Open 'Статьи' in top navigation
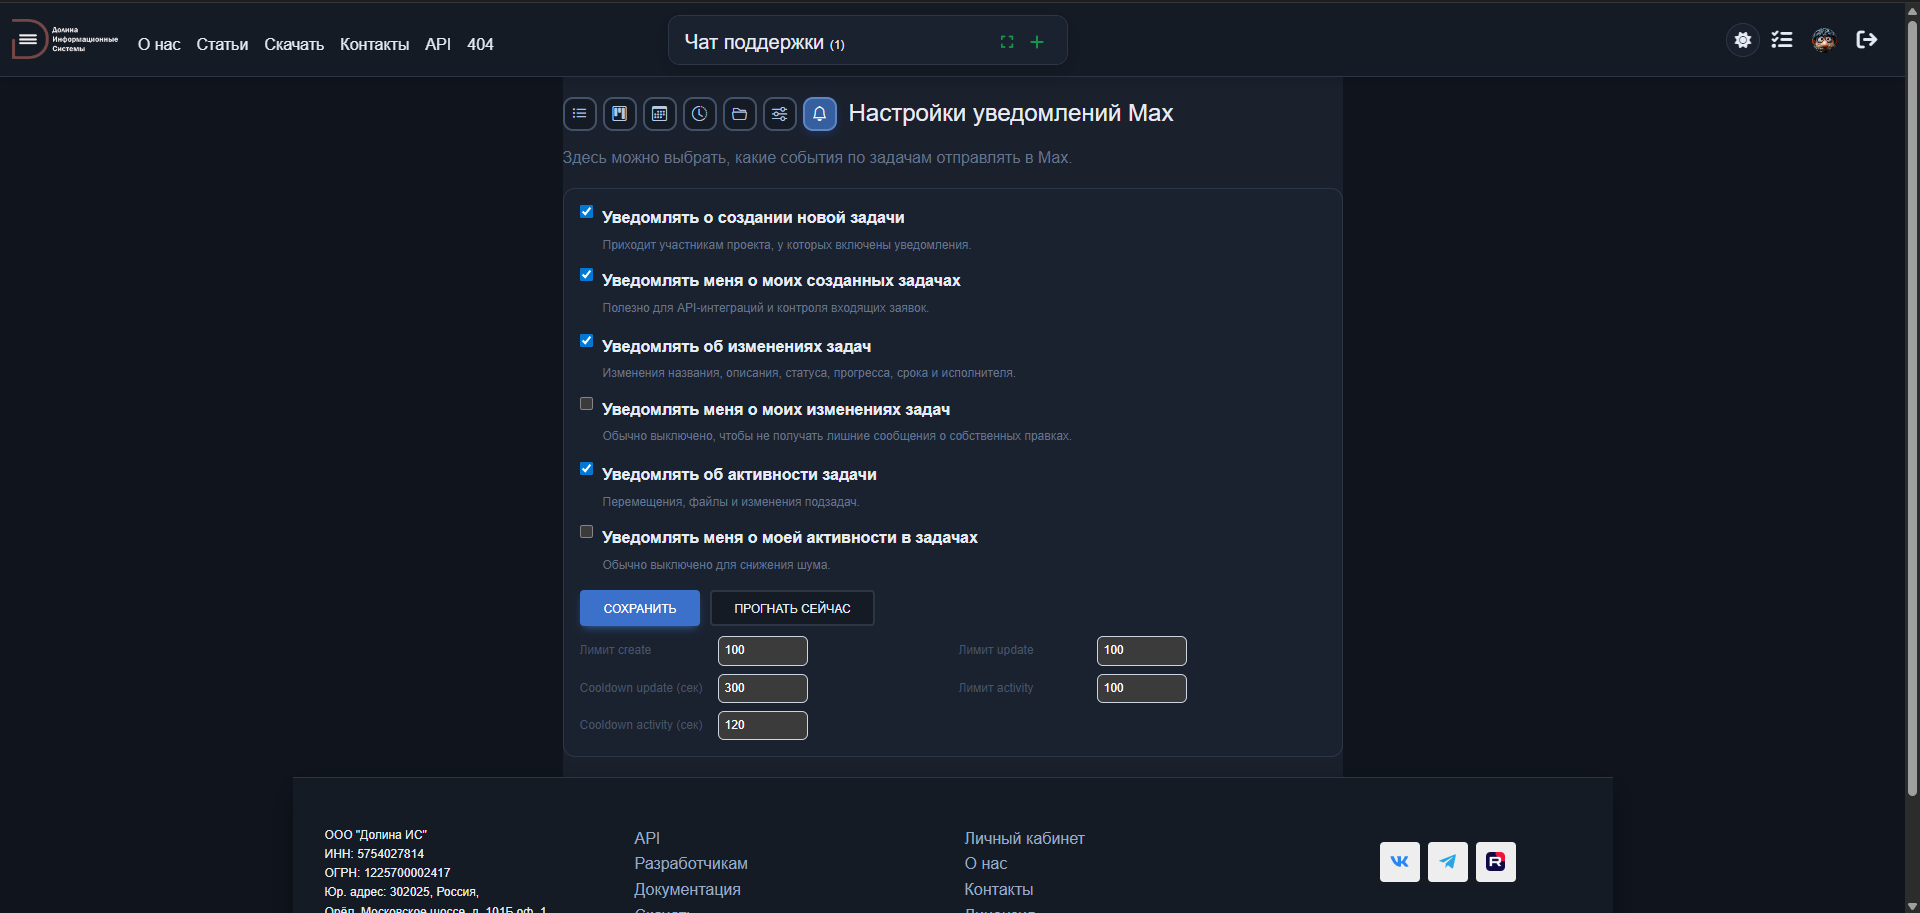1920x913 pixels. [x=222, y=44]
